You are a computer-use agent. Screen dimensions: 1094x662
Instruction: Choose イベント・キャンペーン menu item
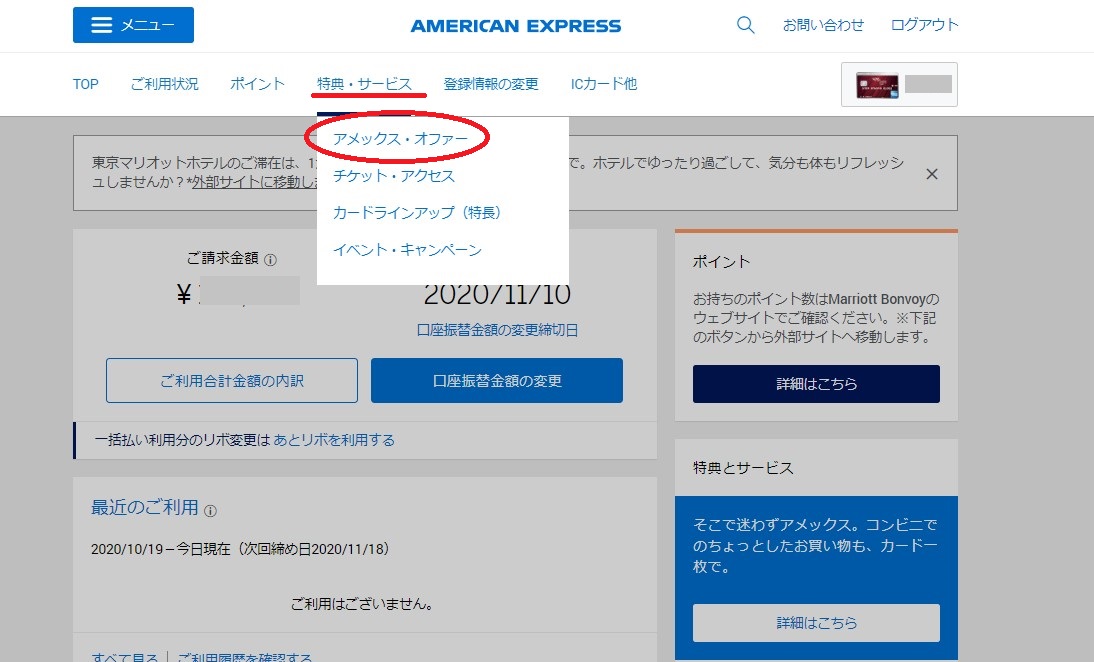(x=407, y=250)
